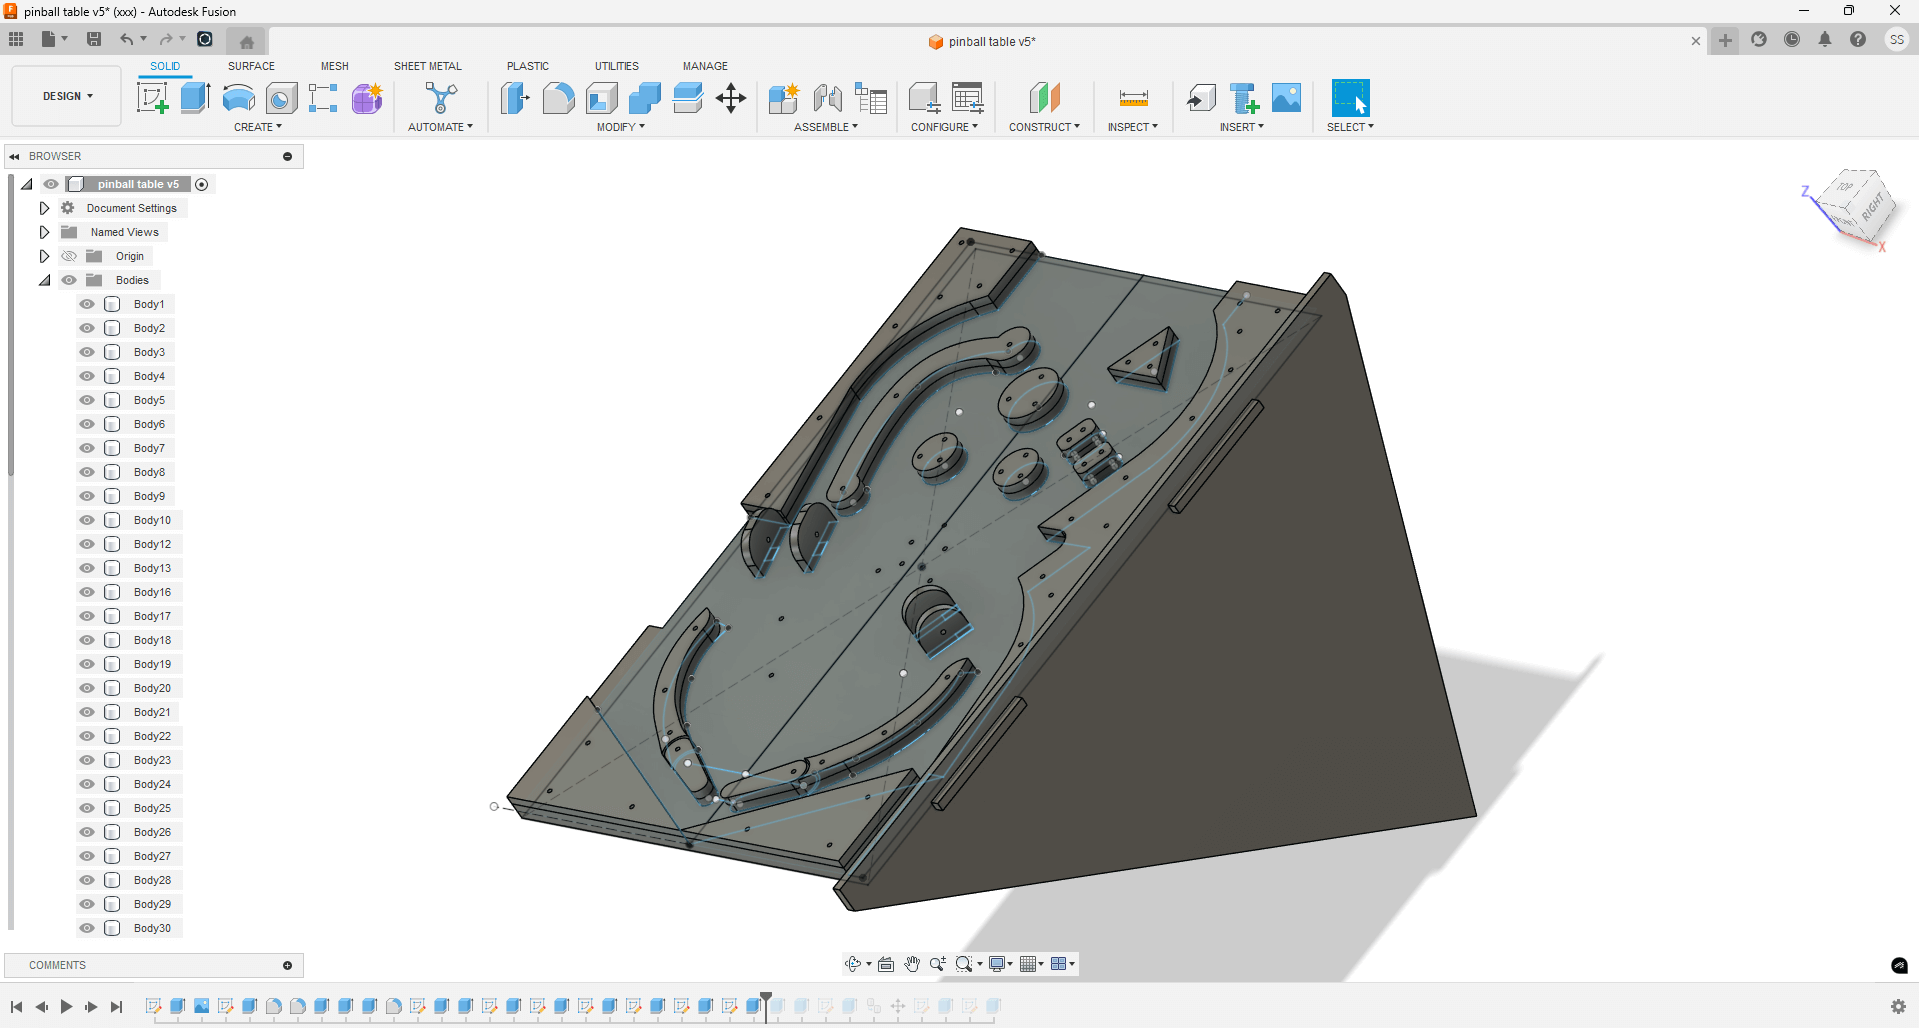This screenshot has height=1028, width=1919.
Task: Select the Joint tool
Action: 827,98
